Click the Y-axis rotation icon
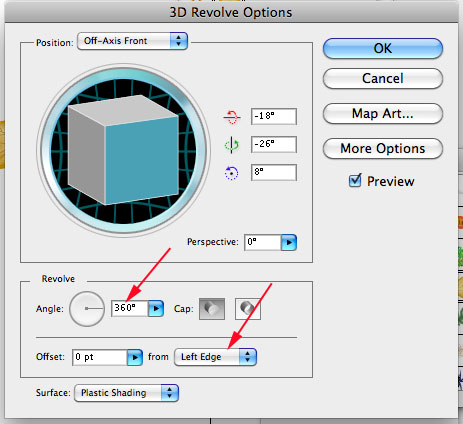Screen dimensions: 463x424 click(232, 145)
